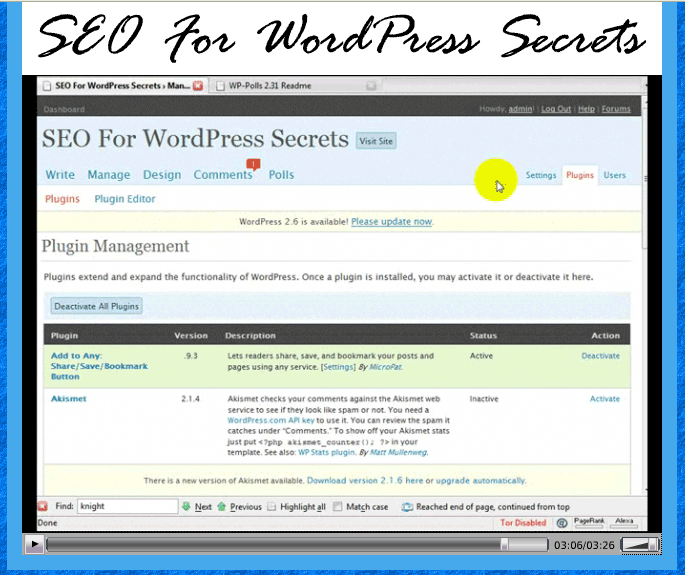Click the Please update now link
Viewport: 685px width, 575px height.
coord(391,222)
